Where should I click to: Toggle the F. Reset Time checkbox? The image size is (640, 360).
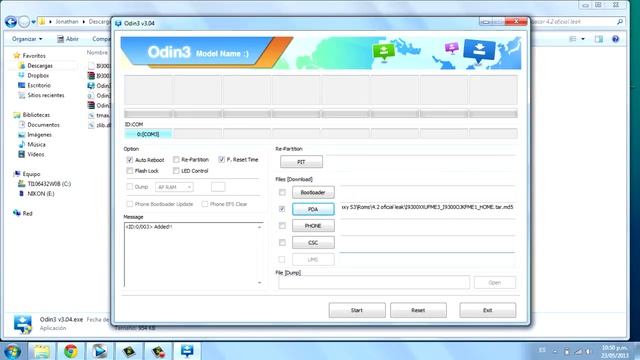[x=222, y=160]
